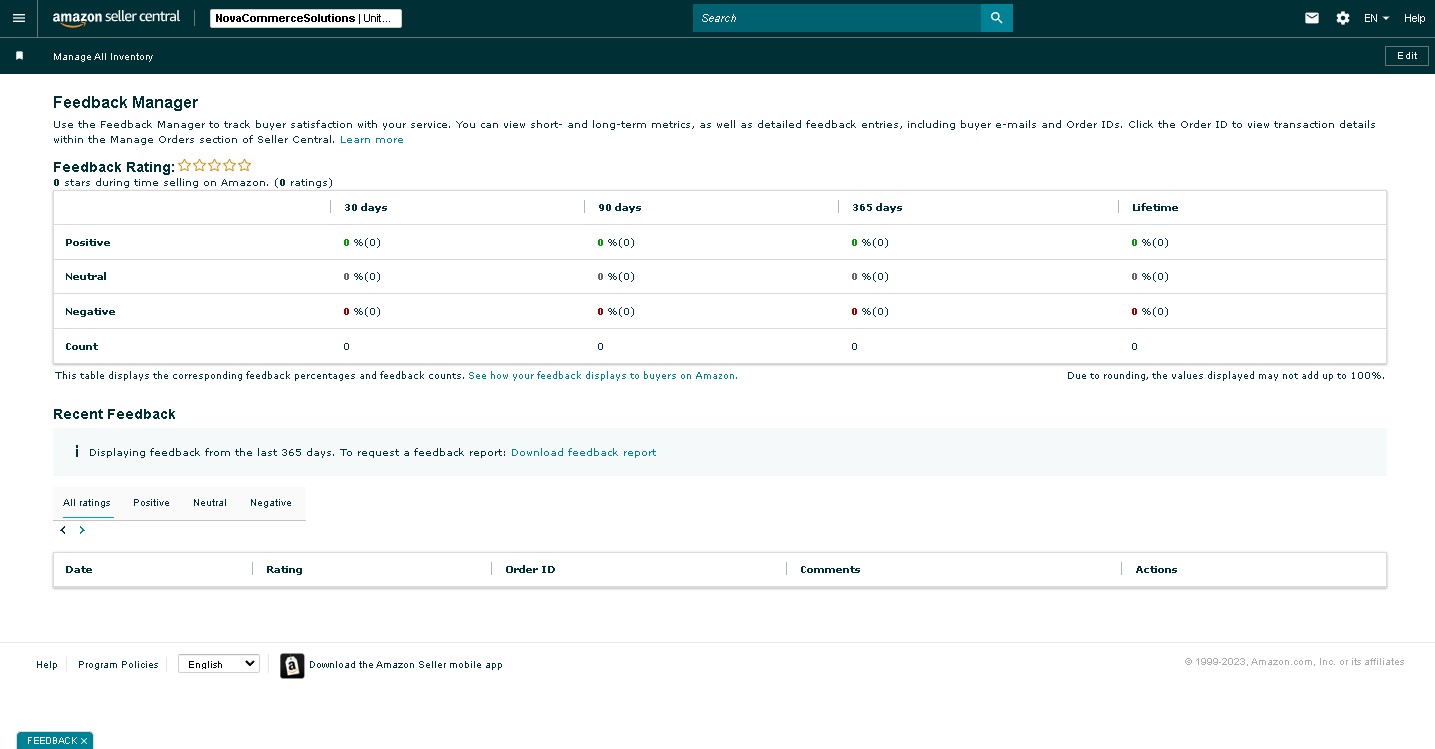
Task: Click the Actions column header
Action: click(x=1156, y=570)
